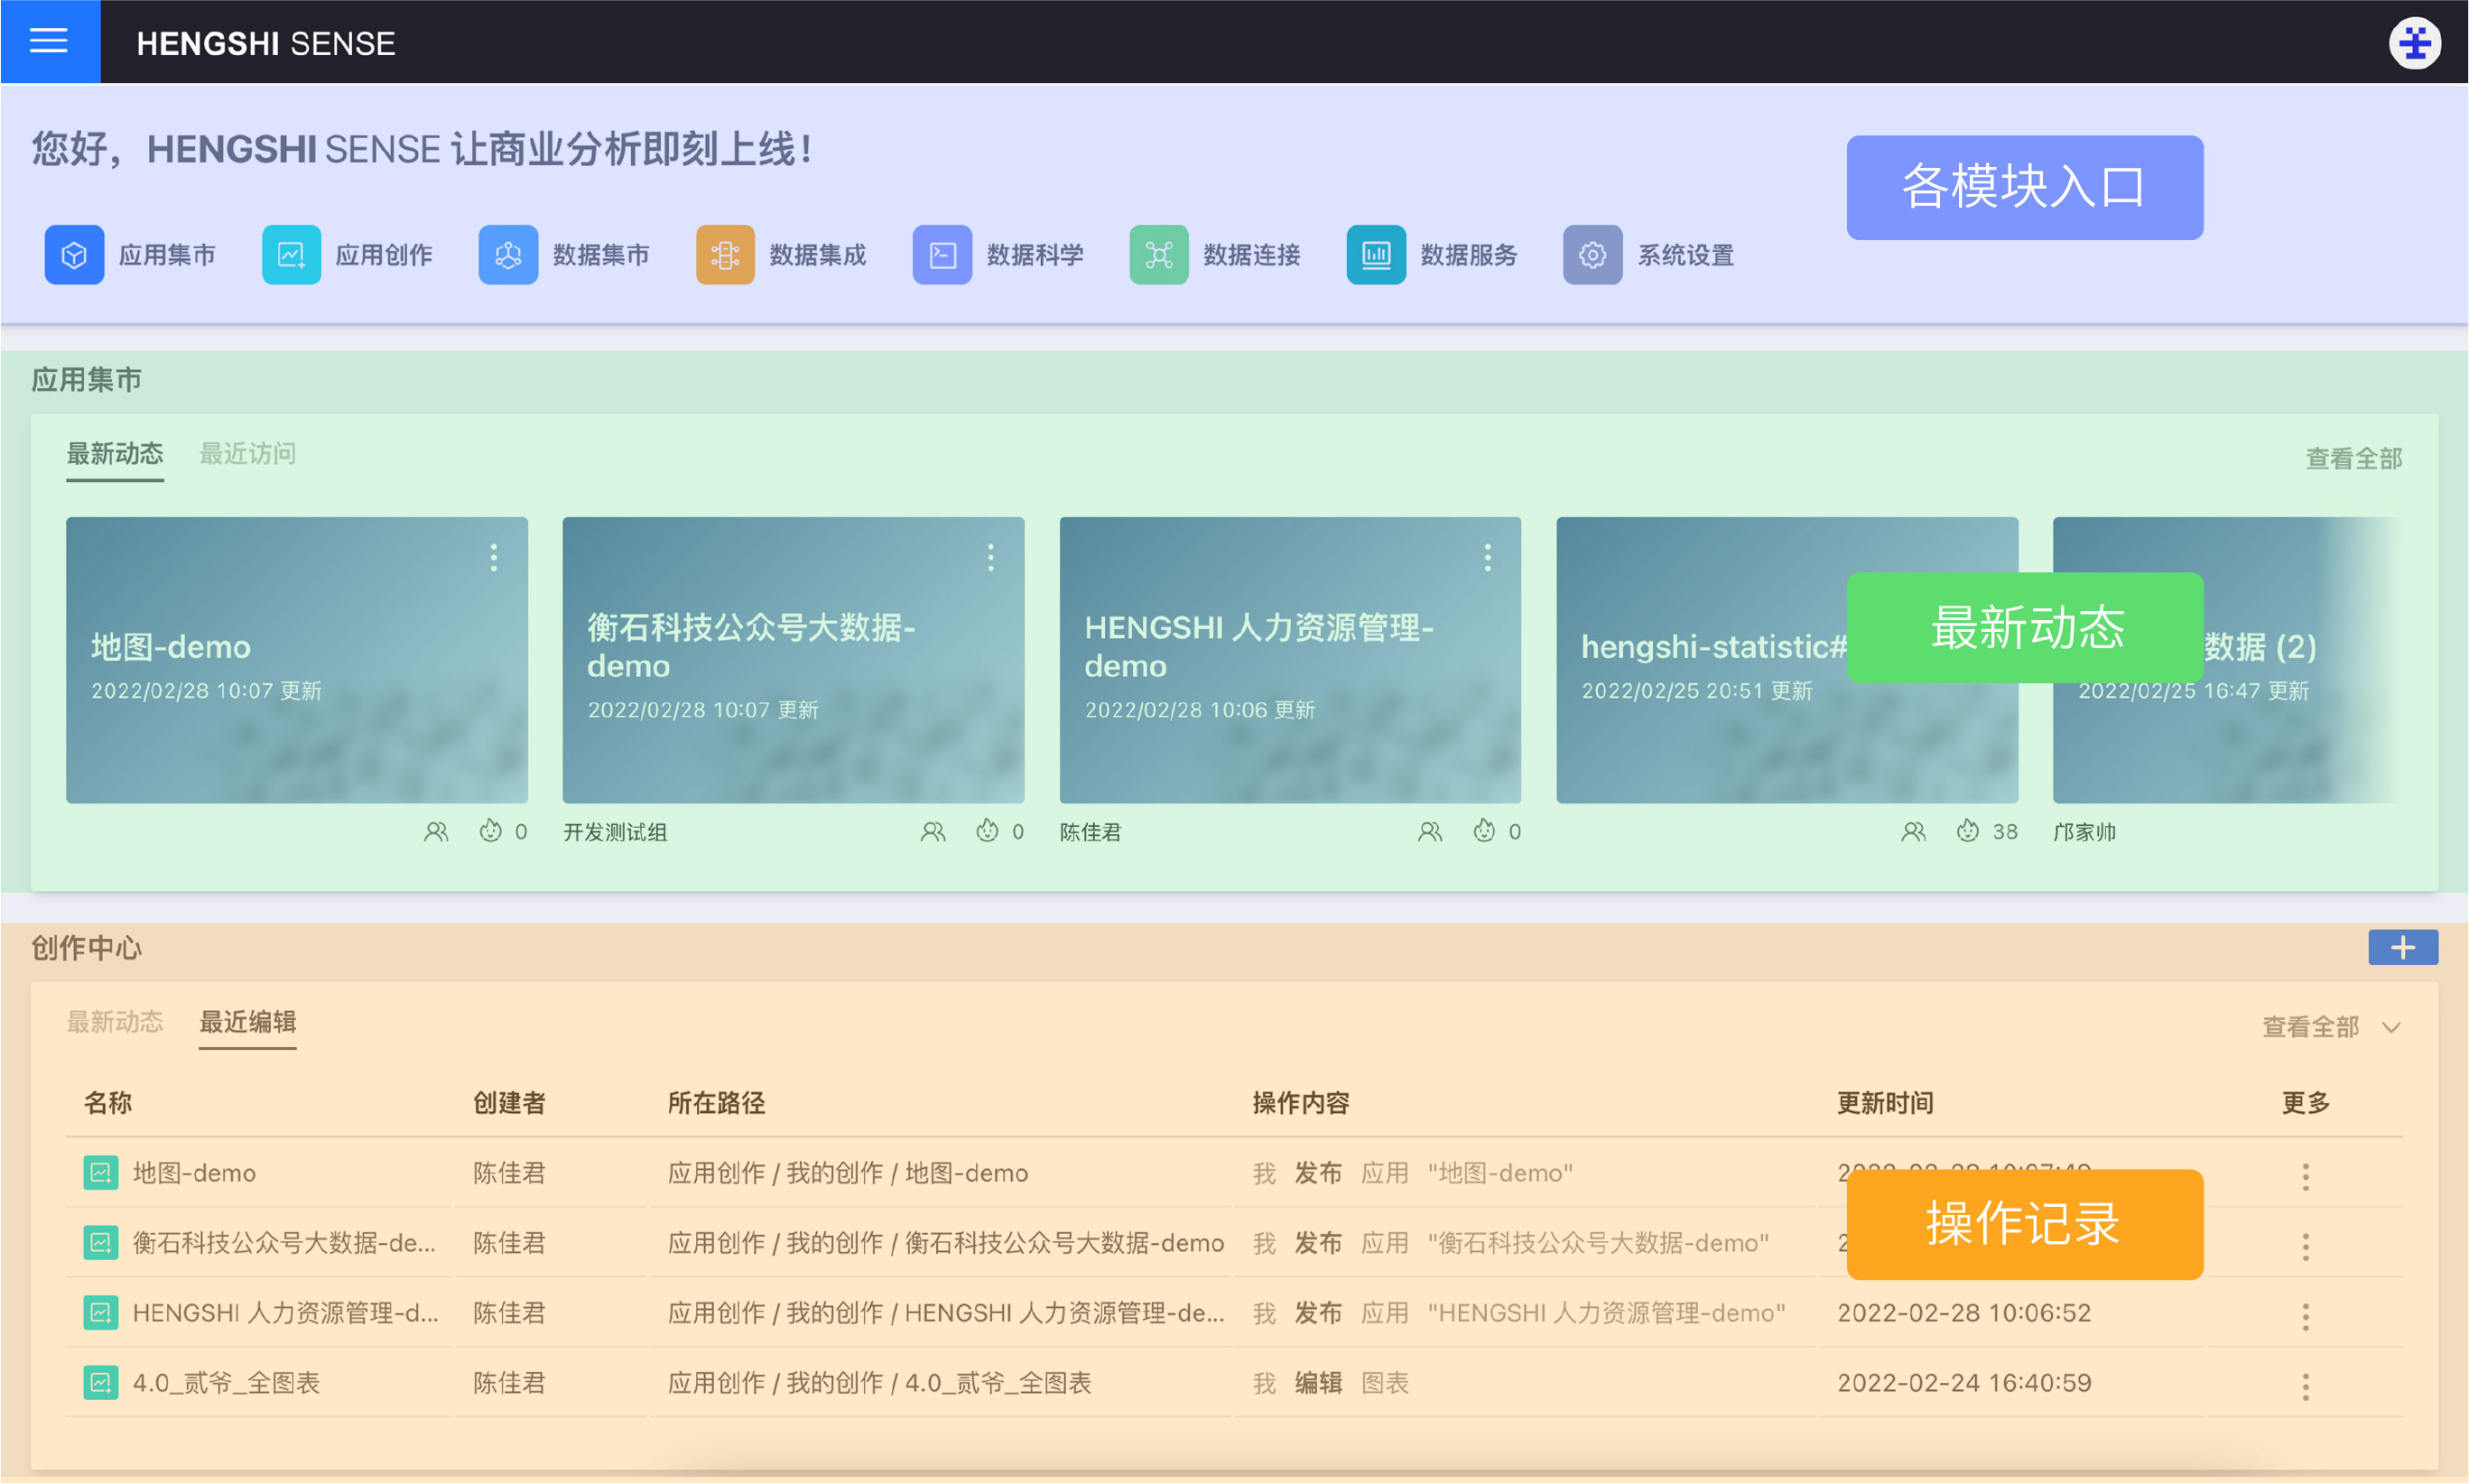
Task: Click timestamp 2022-02-24 16:40:59
Action: [x=1964, y=1383]
